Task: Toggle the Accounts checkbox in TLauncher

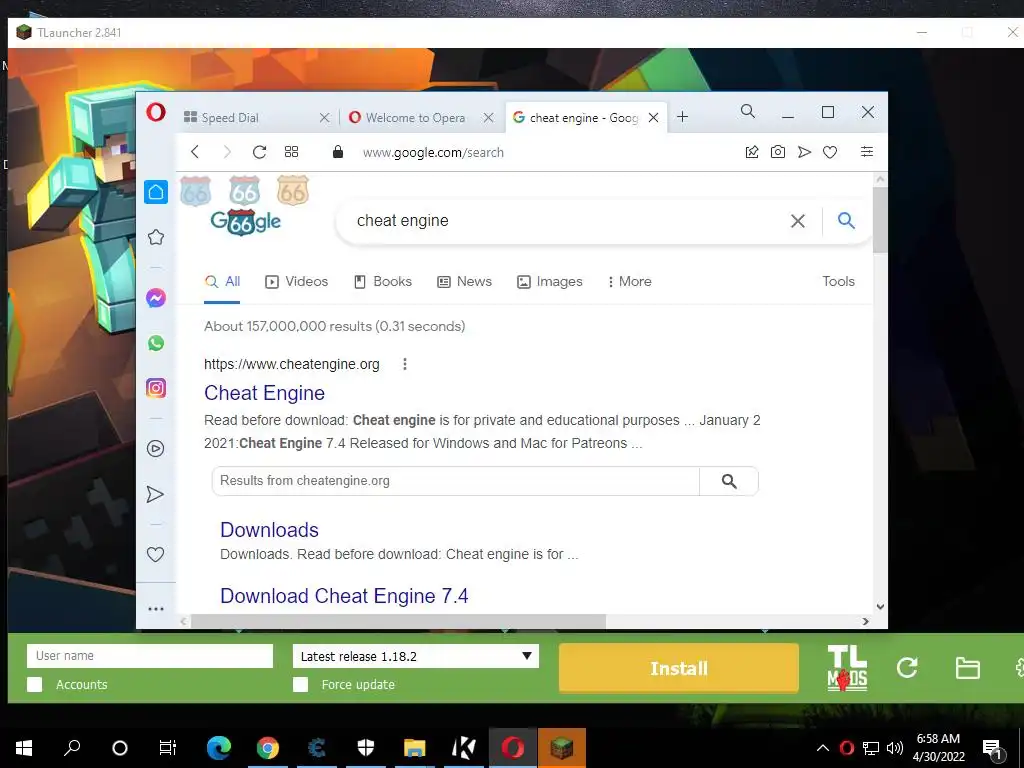Action: click(x=35, y=684)
